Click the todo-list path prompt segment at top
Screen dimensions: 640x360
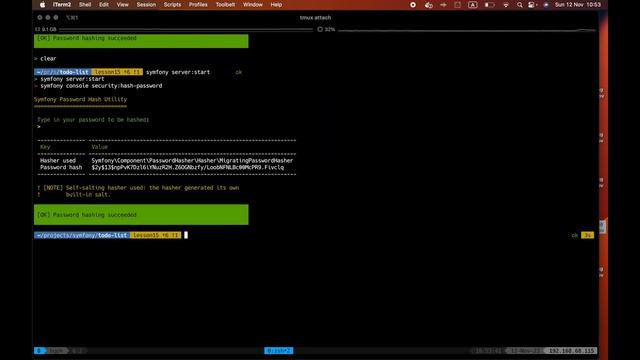point(63,72)
